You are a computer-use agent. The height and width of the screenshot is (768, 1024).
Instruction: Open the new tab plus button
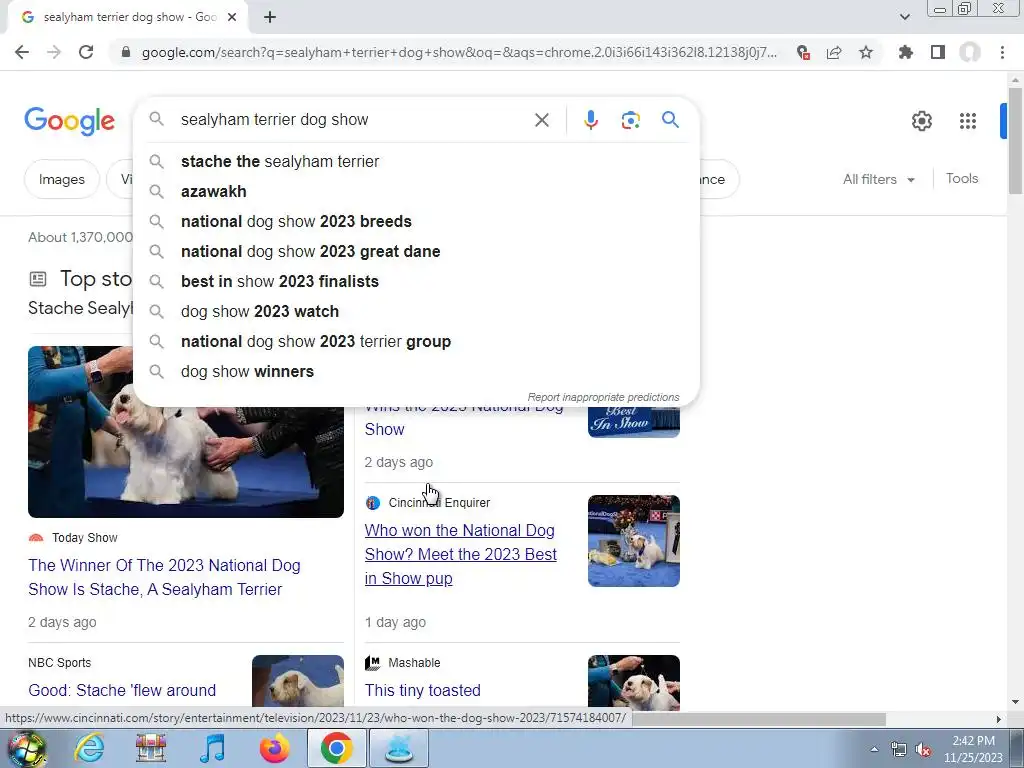(x=270, y=18)
